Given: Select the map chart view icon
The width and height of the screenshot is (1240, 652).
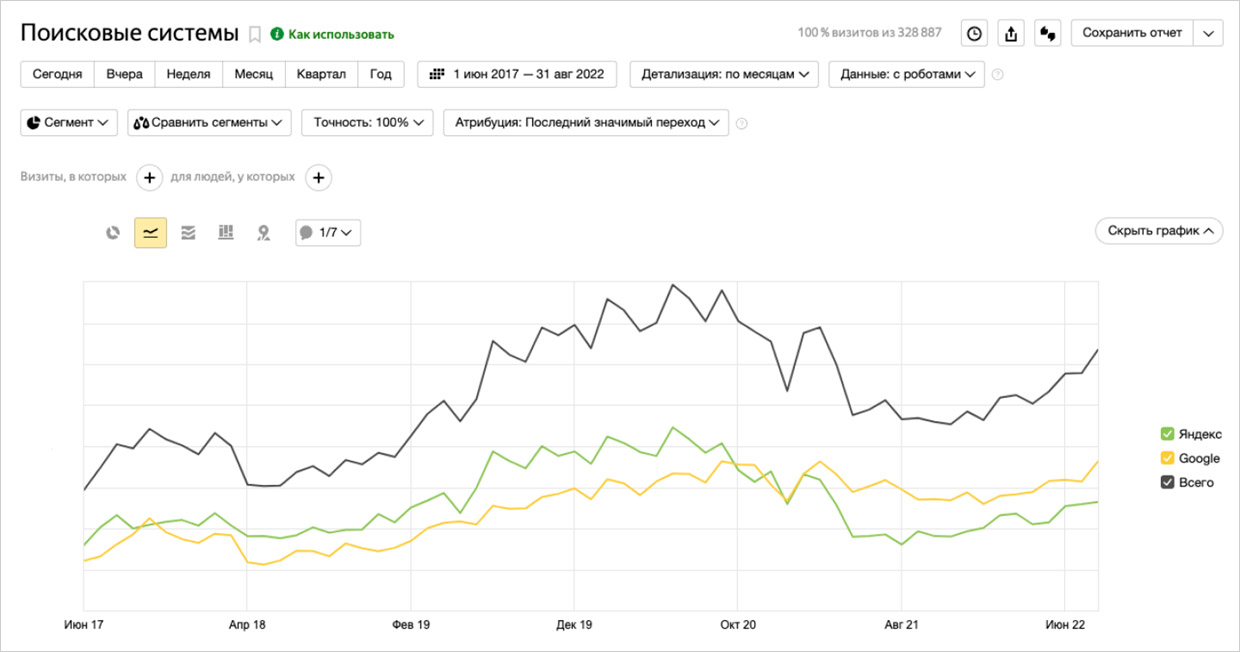Looking at the screenshot, I should (263, 233).
